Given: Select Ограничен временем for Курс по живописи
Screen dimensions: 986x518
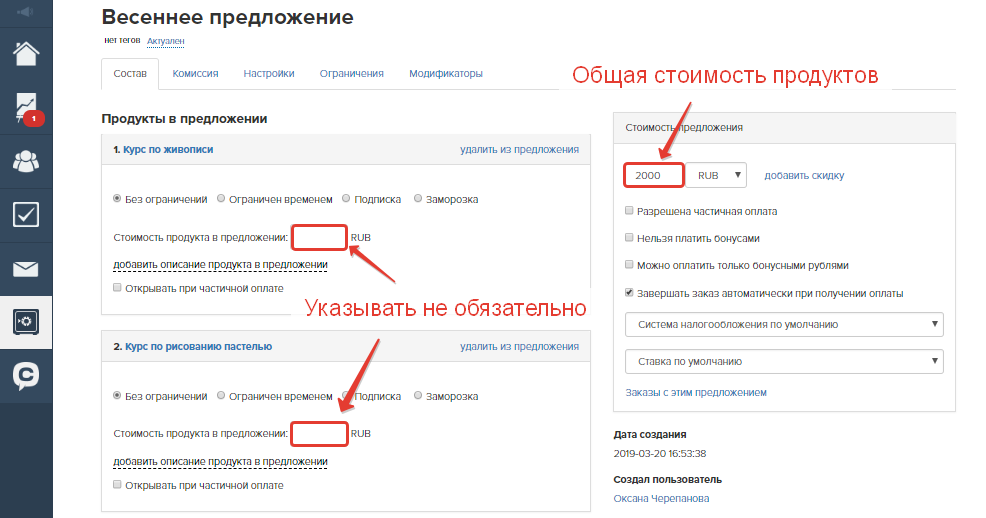Looking at the screenshot, I should click(221, 199).
